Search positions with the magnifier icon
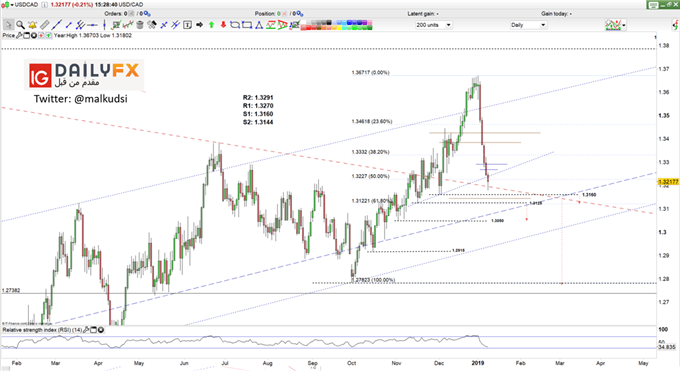Image resolution: width=680 pixels, height=371 pixels. (x=301, y=14)
